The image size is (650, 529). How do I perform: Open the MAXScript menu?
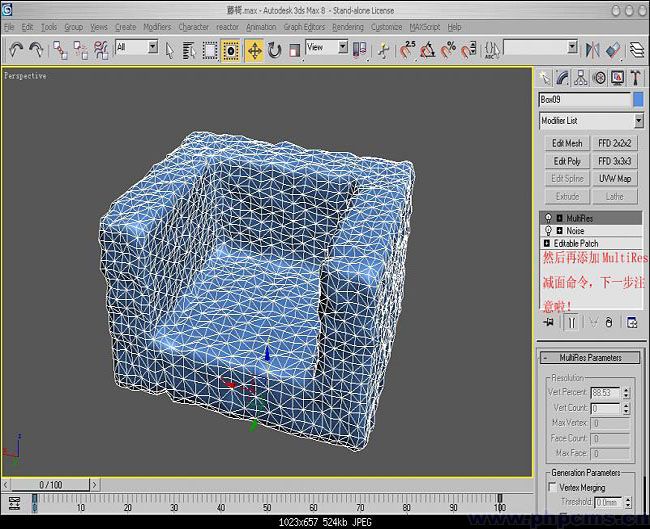pyautogui.click(x=424, y=27)
